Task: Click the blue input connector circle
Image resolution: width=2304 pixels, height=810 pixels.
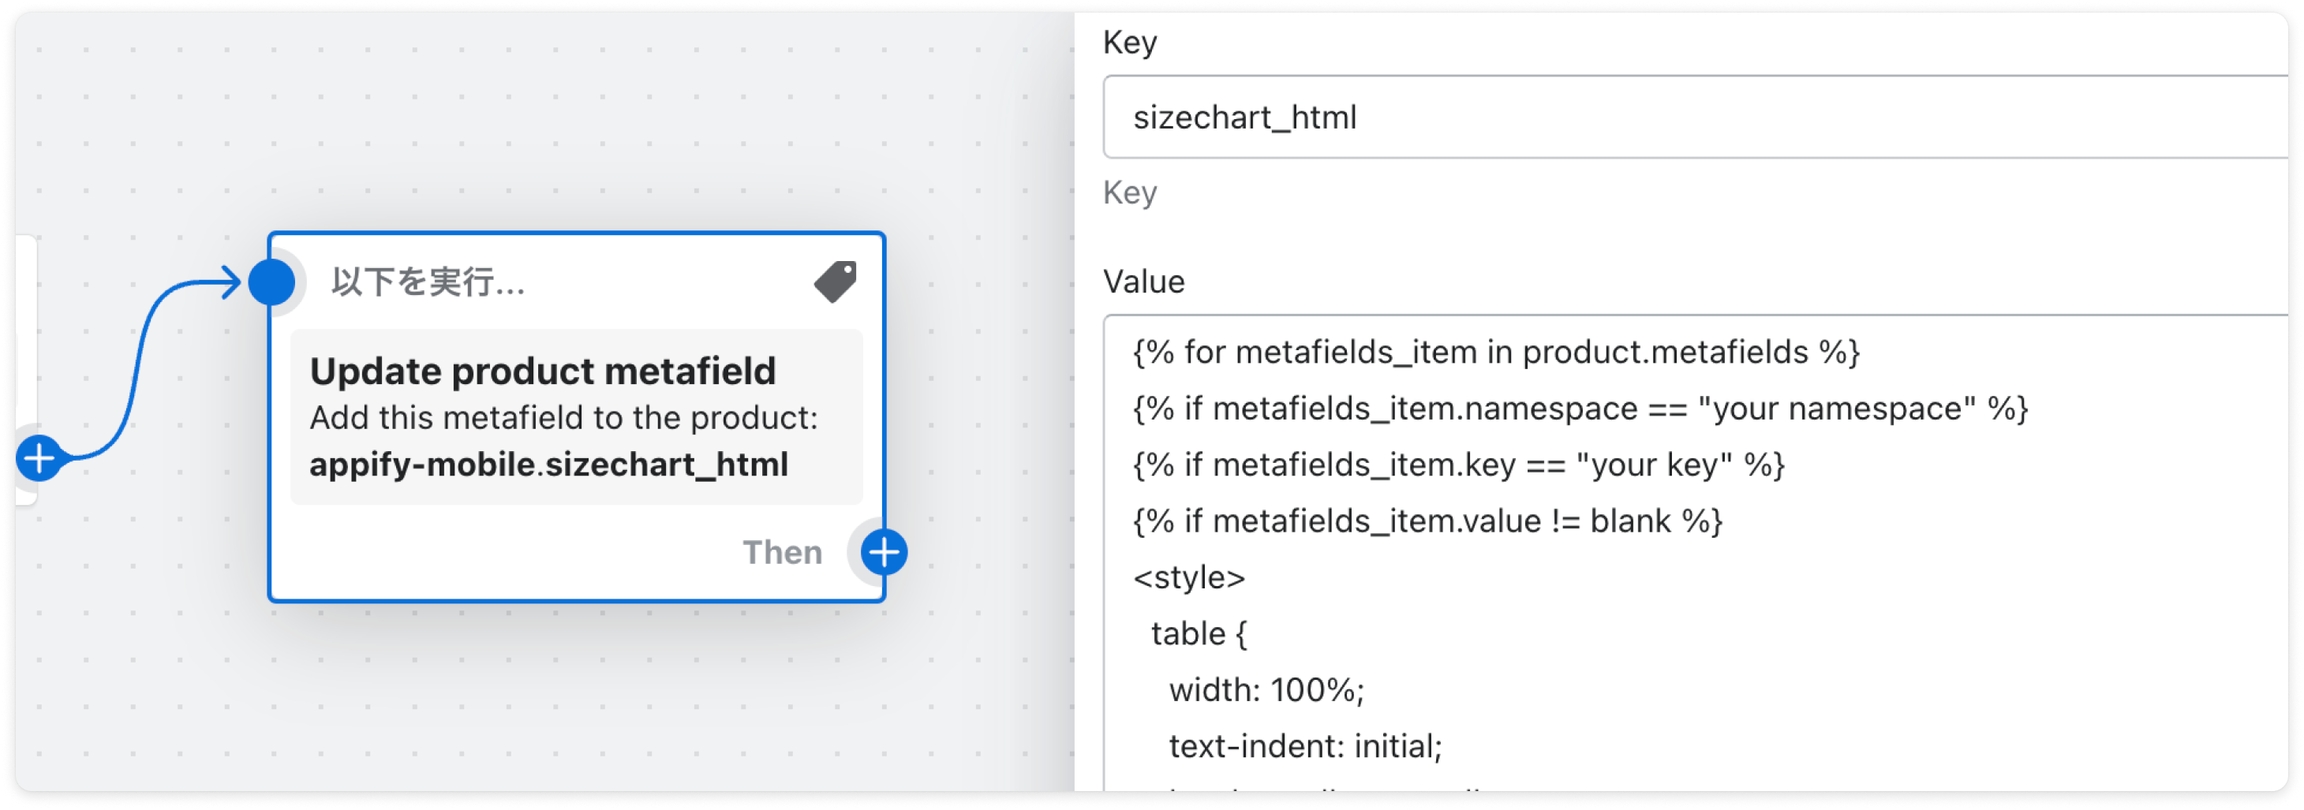Action: click(272, 282)
